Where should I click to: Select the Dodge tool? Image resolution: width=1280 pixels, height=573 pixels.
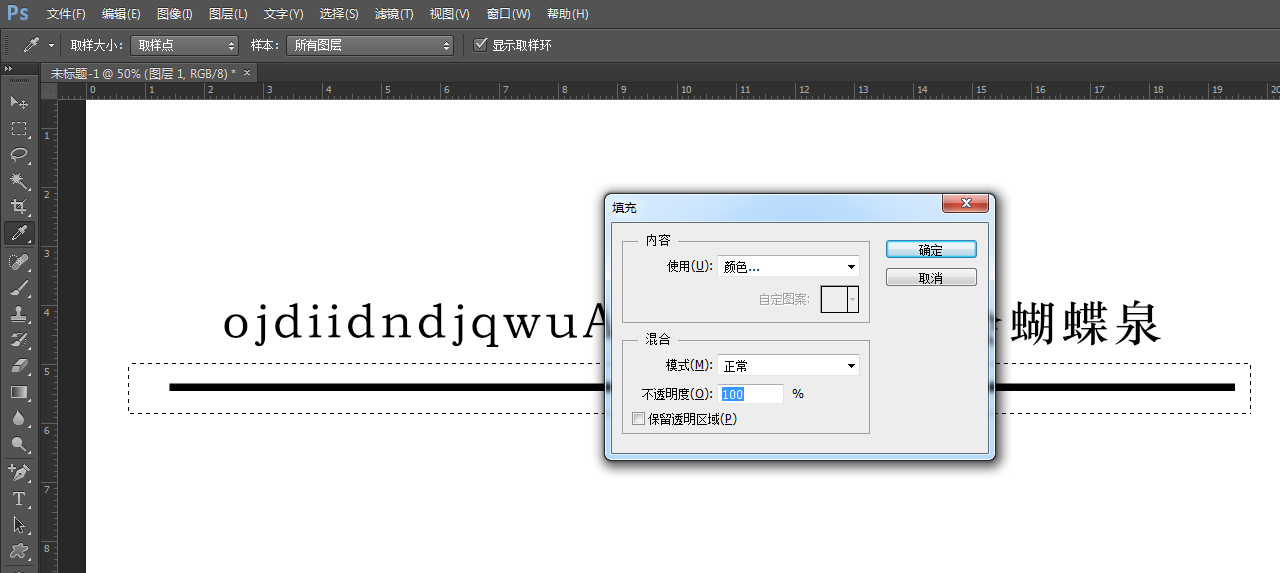19,444
